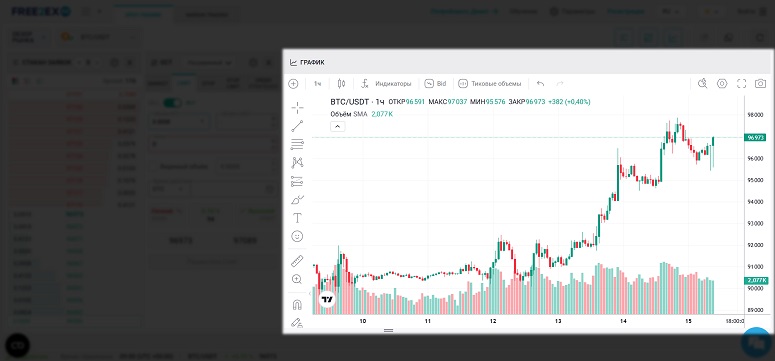The image size is (775, 361).
Task: Open the candlestick chart type selector
Action: 341,84
